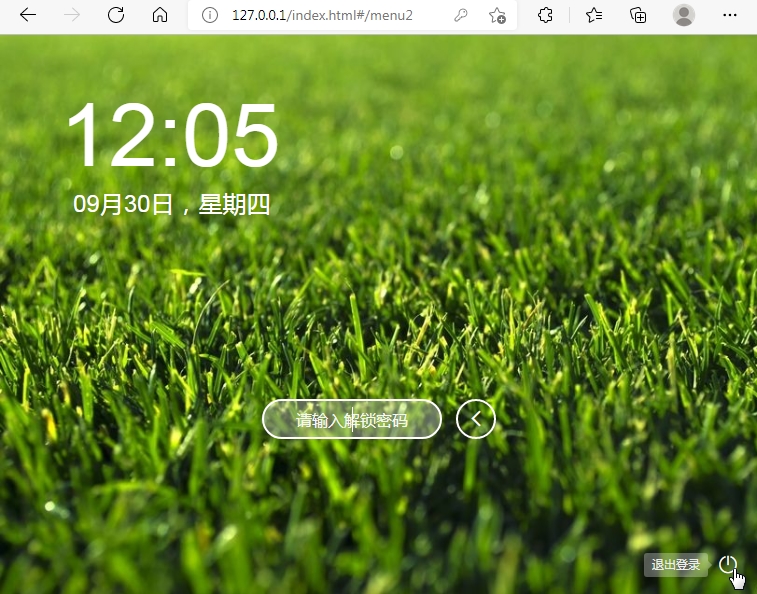This screenshot has width=757, height=594.
Task: Click the power logout icon
Action: click(x=728, y=564)
